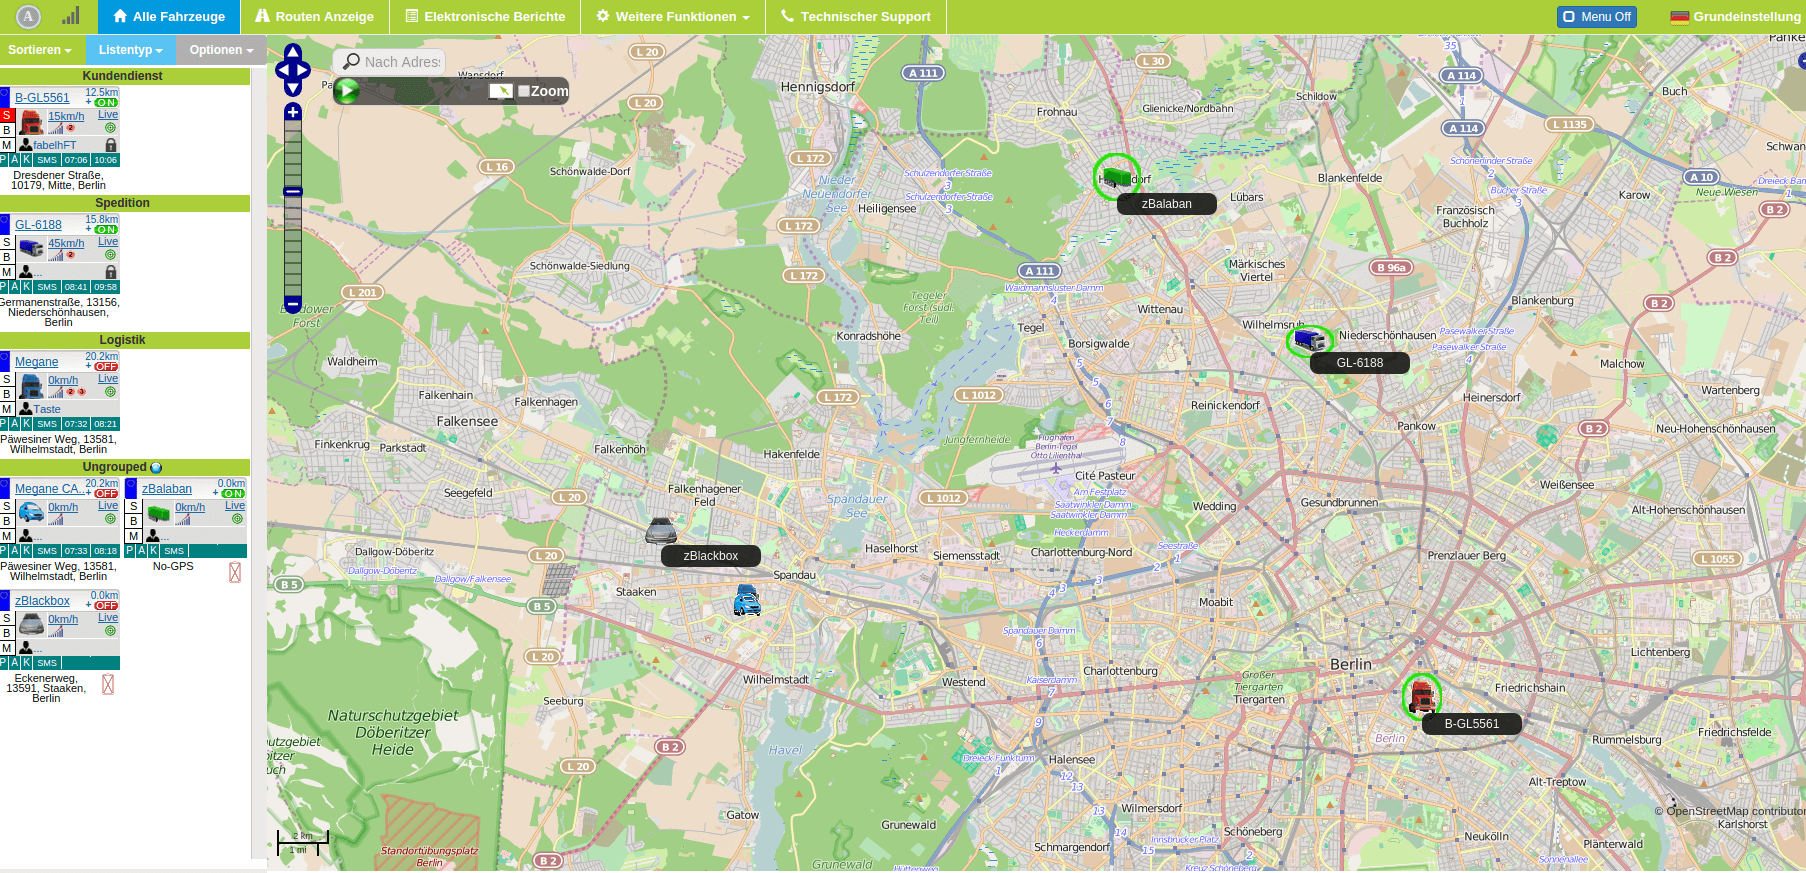Toggle the OFF status of zBlackbox
1806x873 pixels.
106,605
